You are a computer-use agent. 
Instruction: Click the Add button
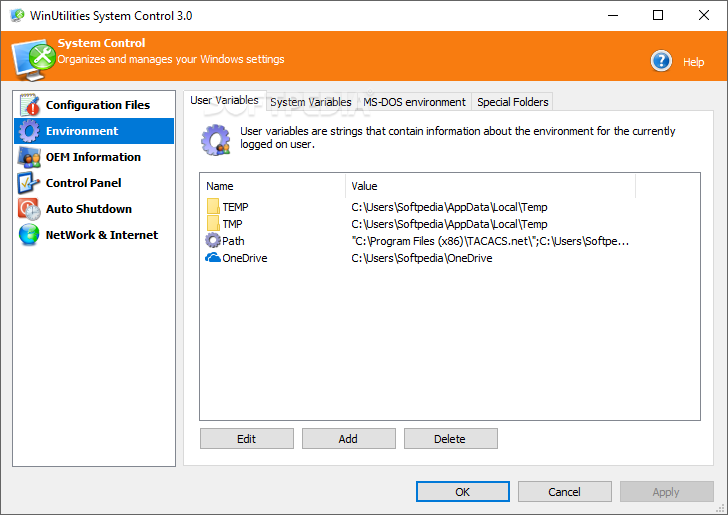click(349, 438)
